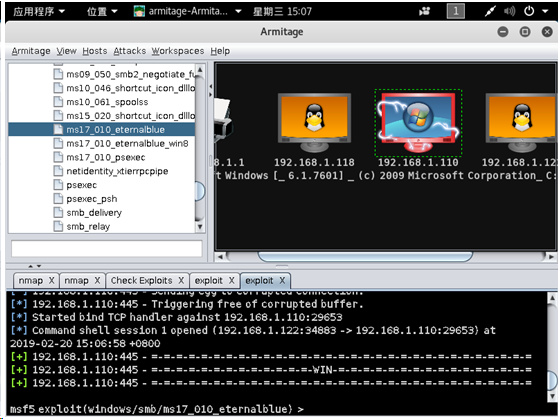Screen dimensions: 558x419
Task: Open the volume speaker icon
Action: tap(510, 11)
